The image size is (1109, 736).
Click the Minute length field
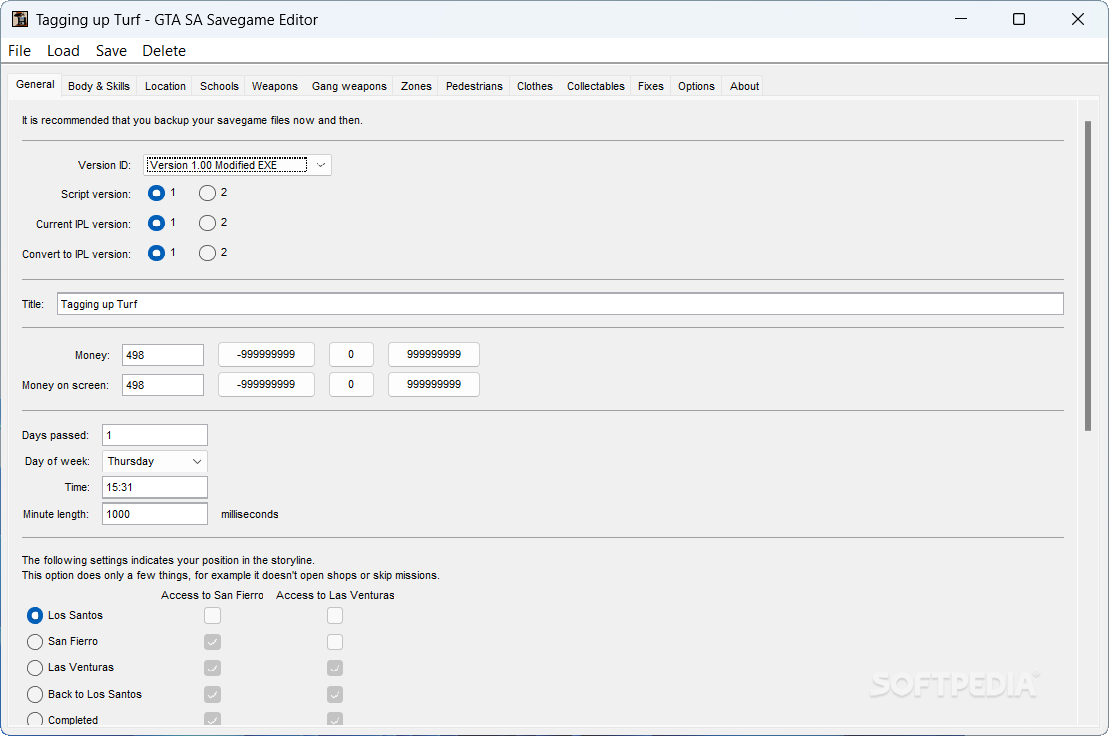155,514
